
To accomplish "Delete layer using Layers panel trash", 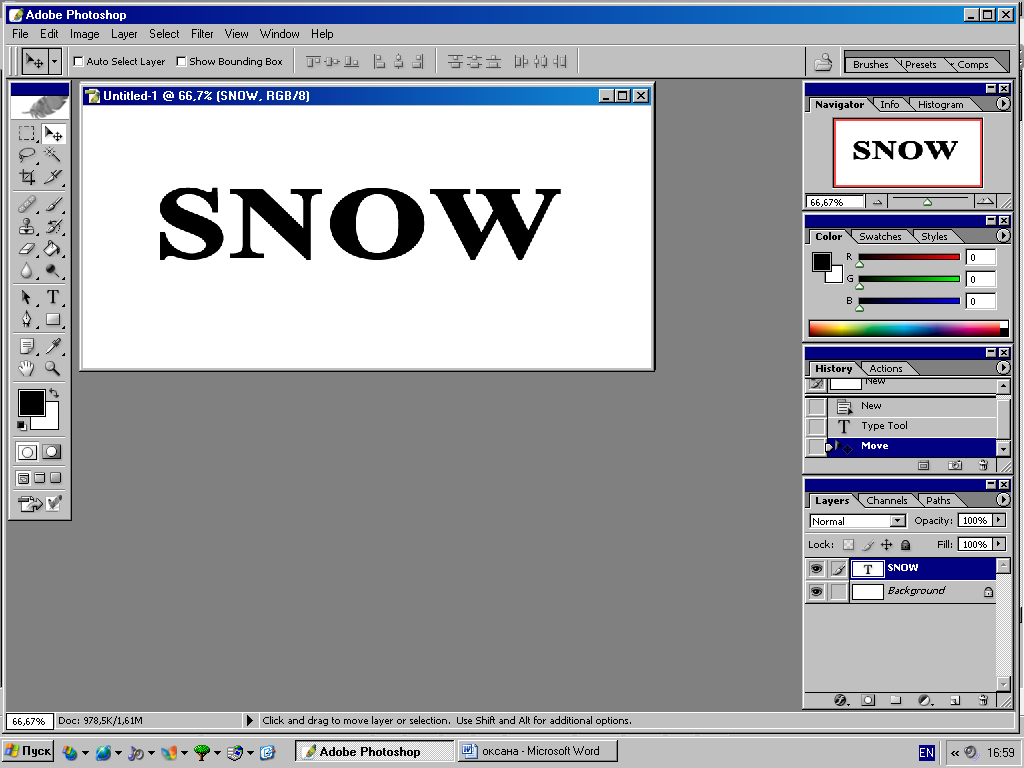I will (984, 700).
